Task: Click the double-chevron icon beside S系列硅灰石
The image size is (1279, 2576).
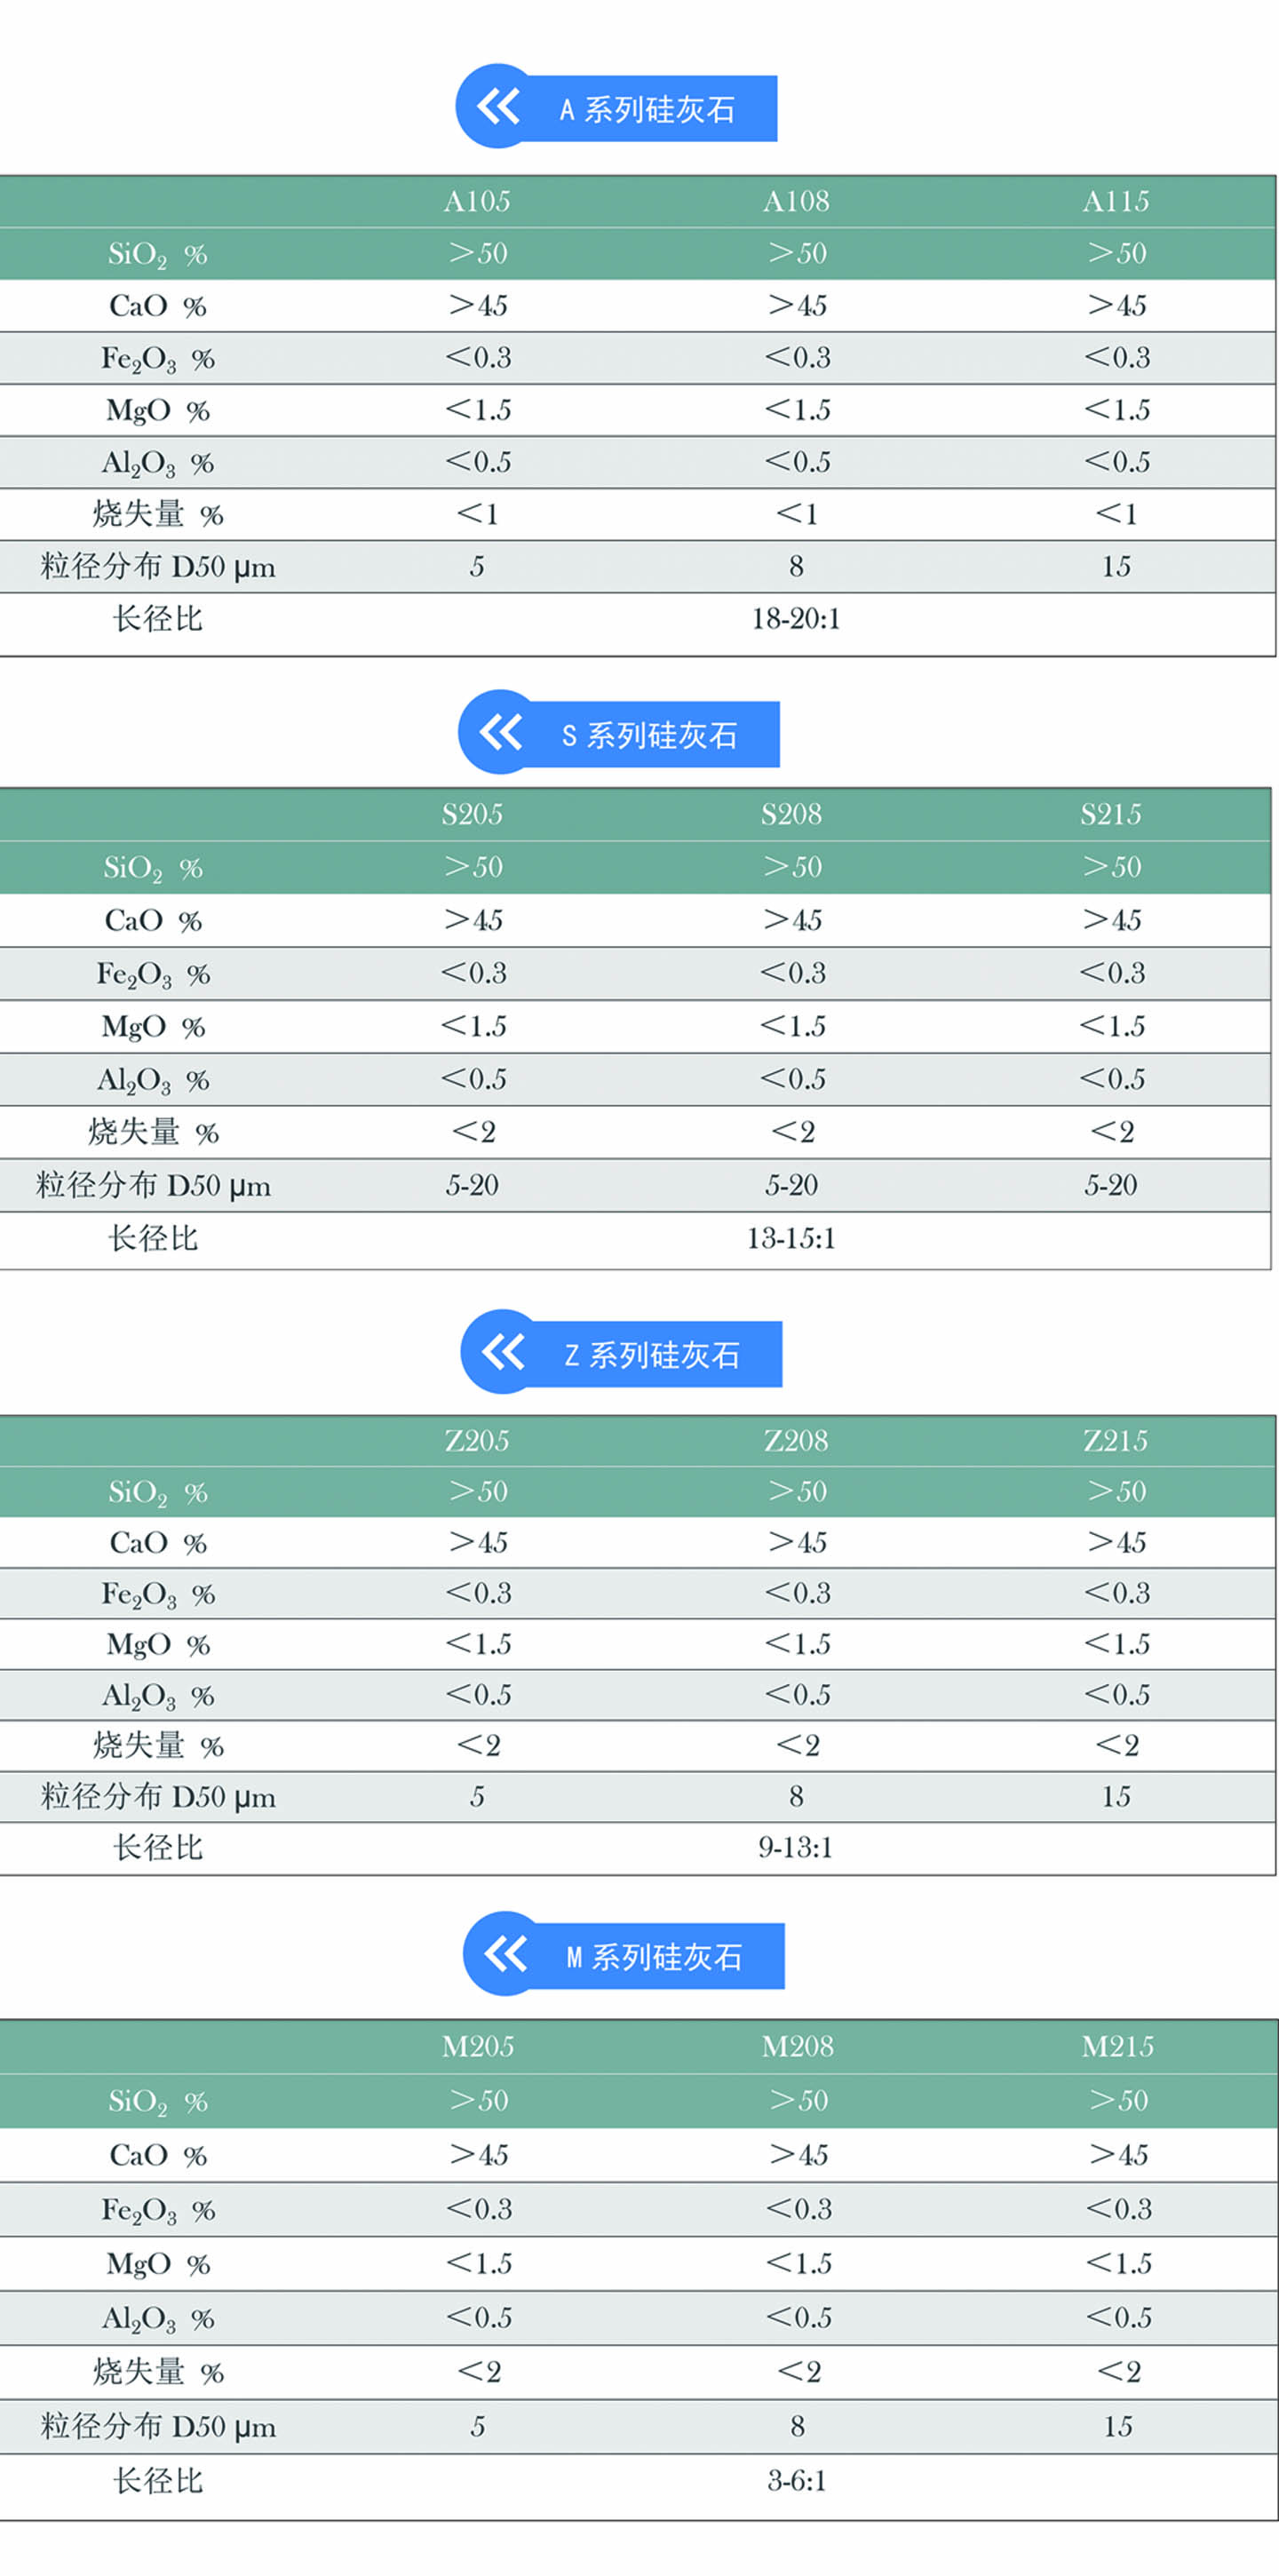Action: (500, 732)
